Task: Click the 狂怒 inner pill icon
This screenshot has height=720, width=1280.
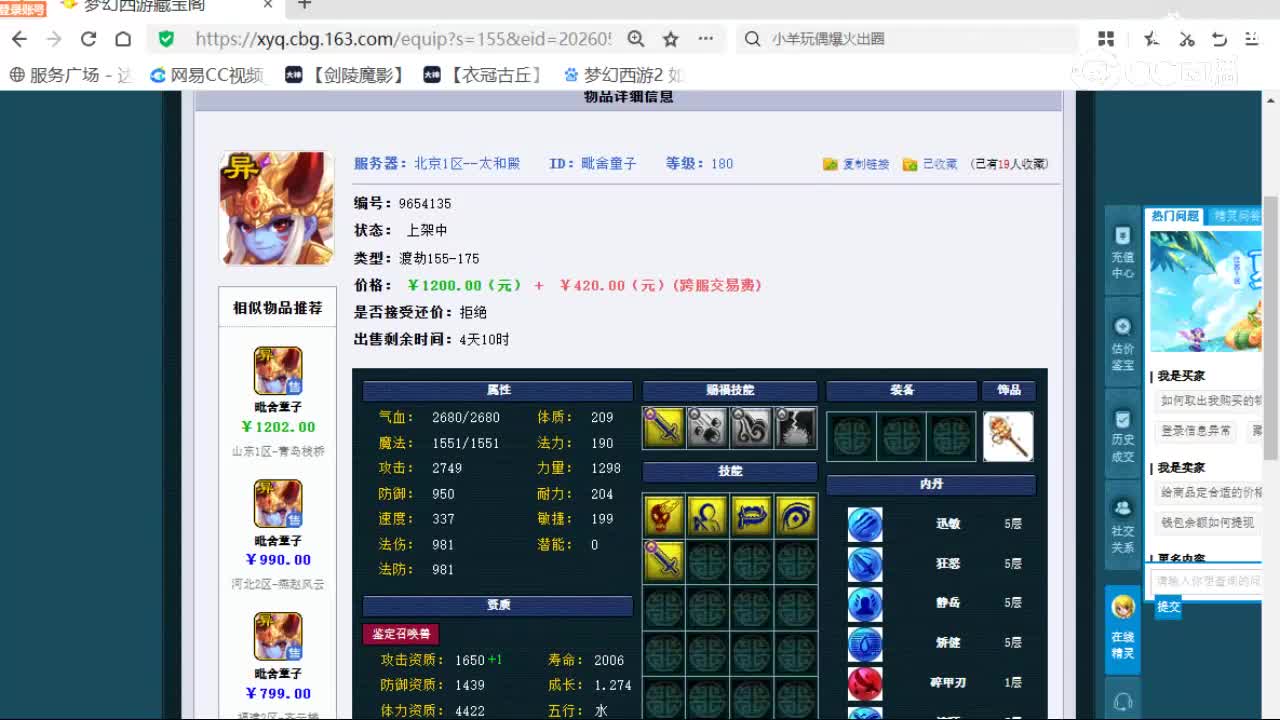Action: (865, 564)
